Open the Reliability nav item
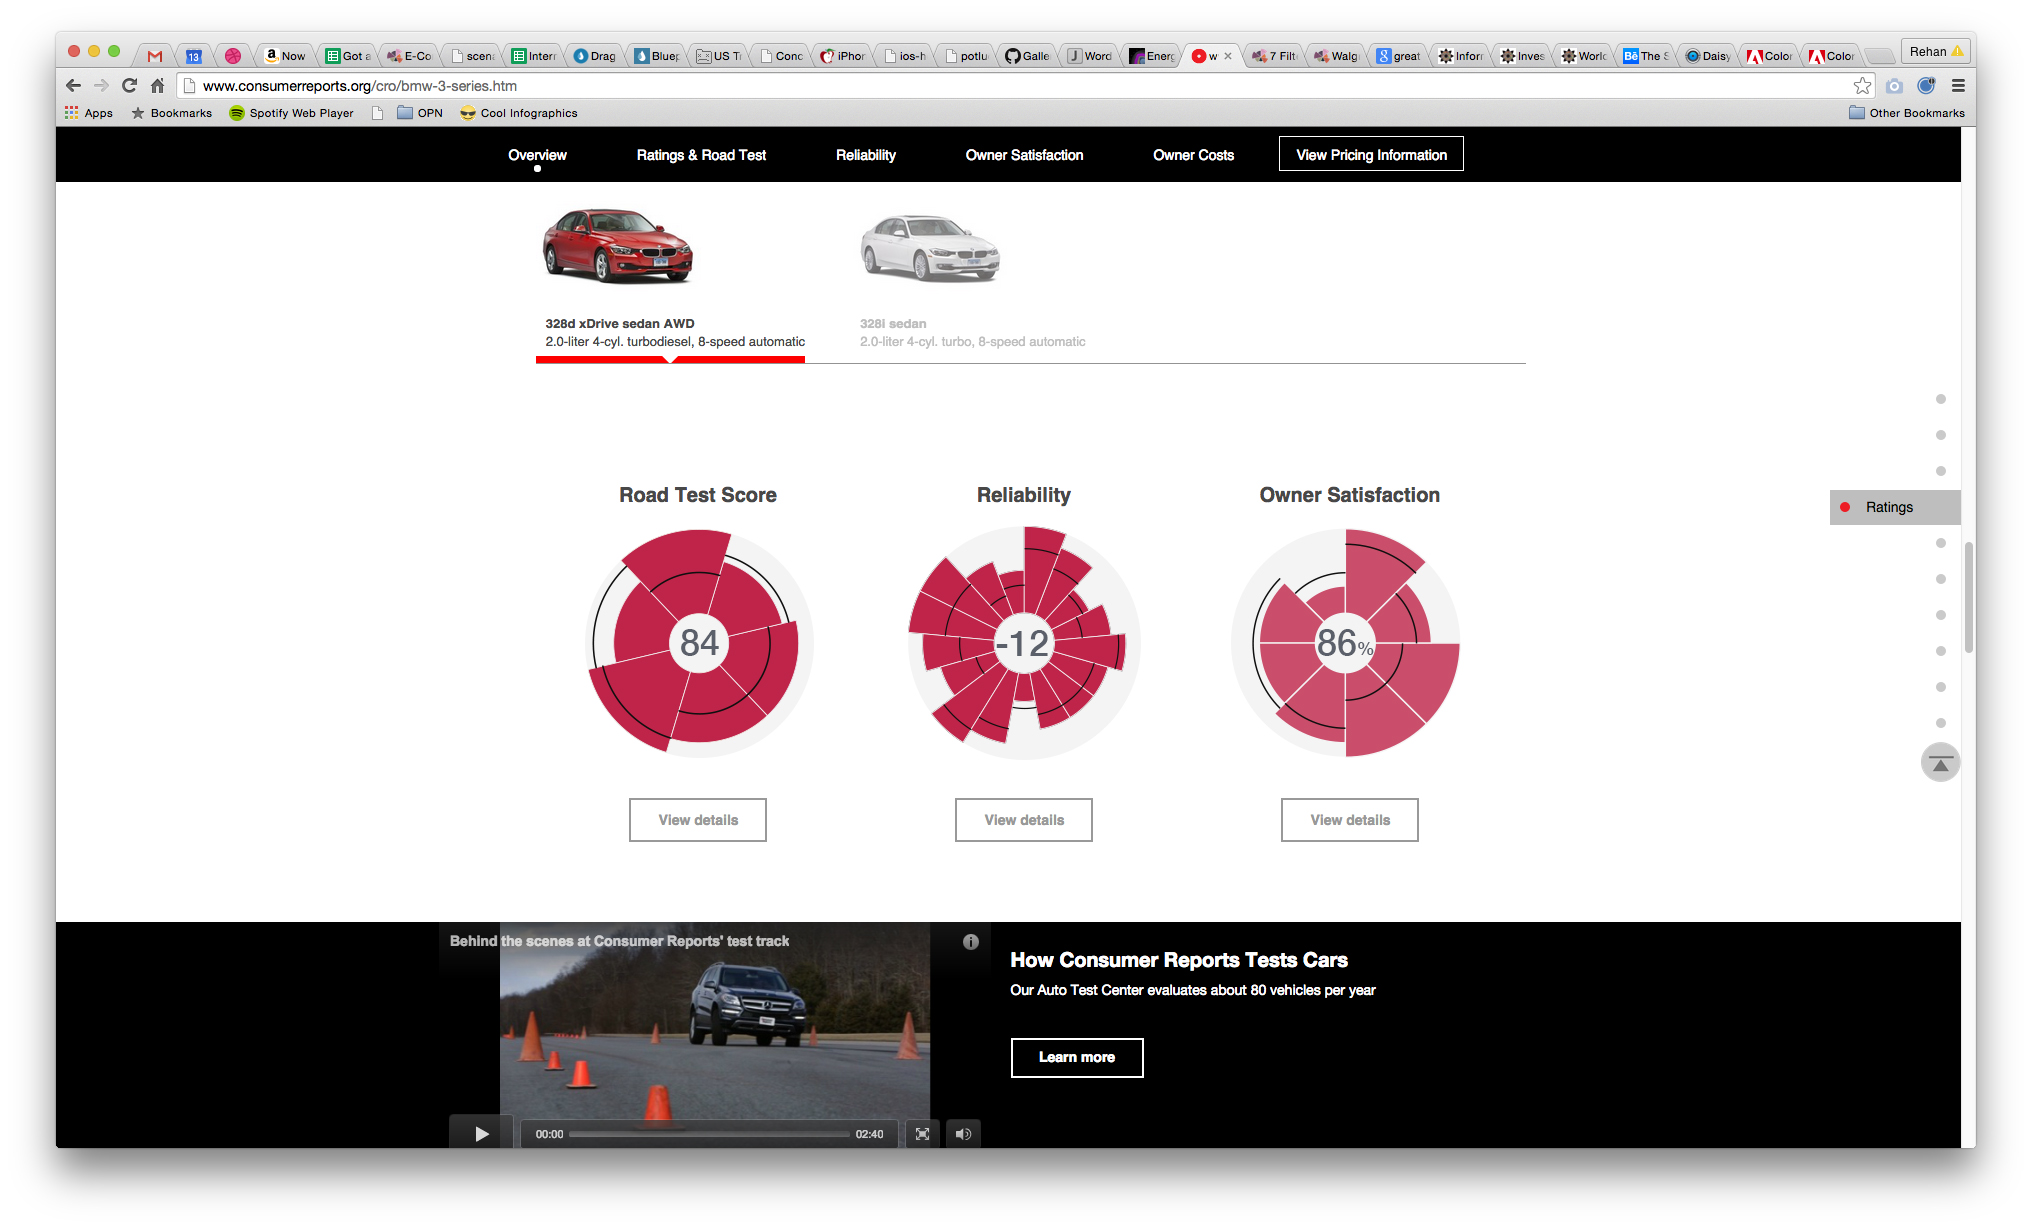2032x1228 pixels. [866, 155]
